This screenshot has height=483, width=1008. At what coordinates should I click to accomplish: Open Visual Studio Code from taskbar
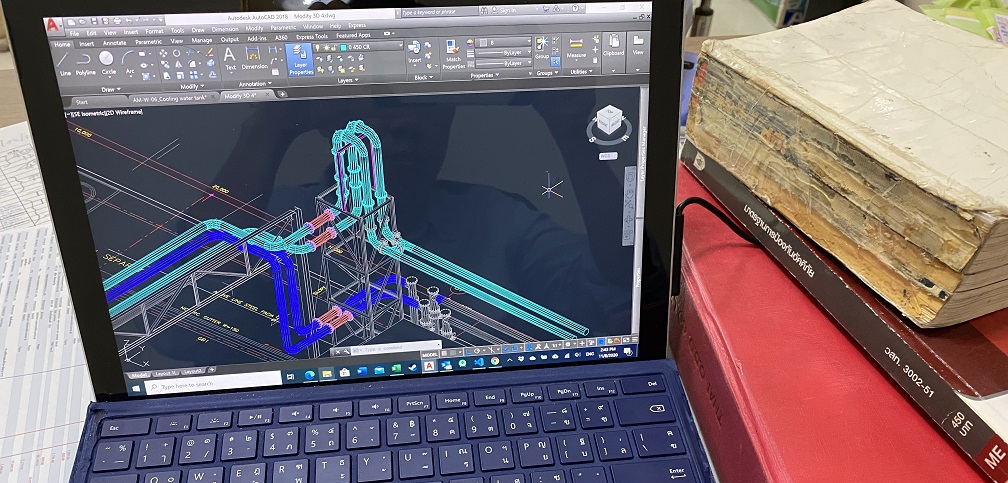tap(478, 362)
